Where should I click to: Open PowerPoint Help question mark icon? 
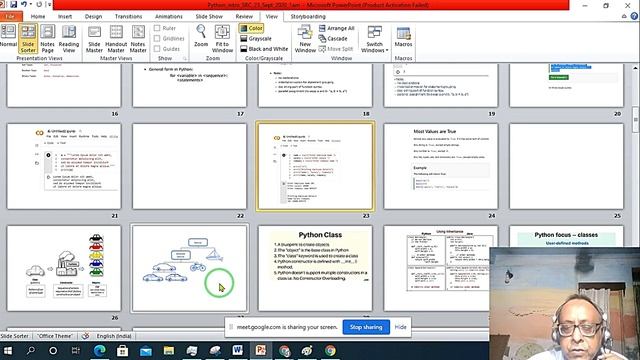pos(634,16)
